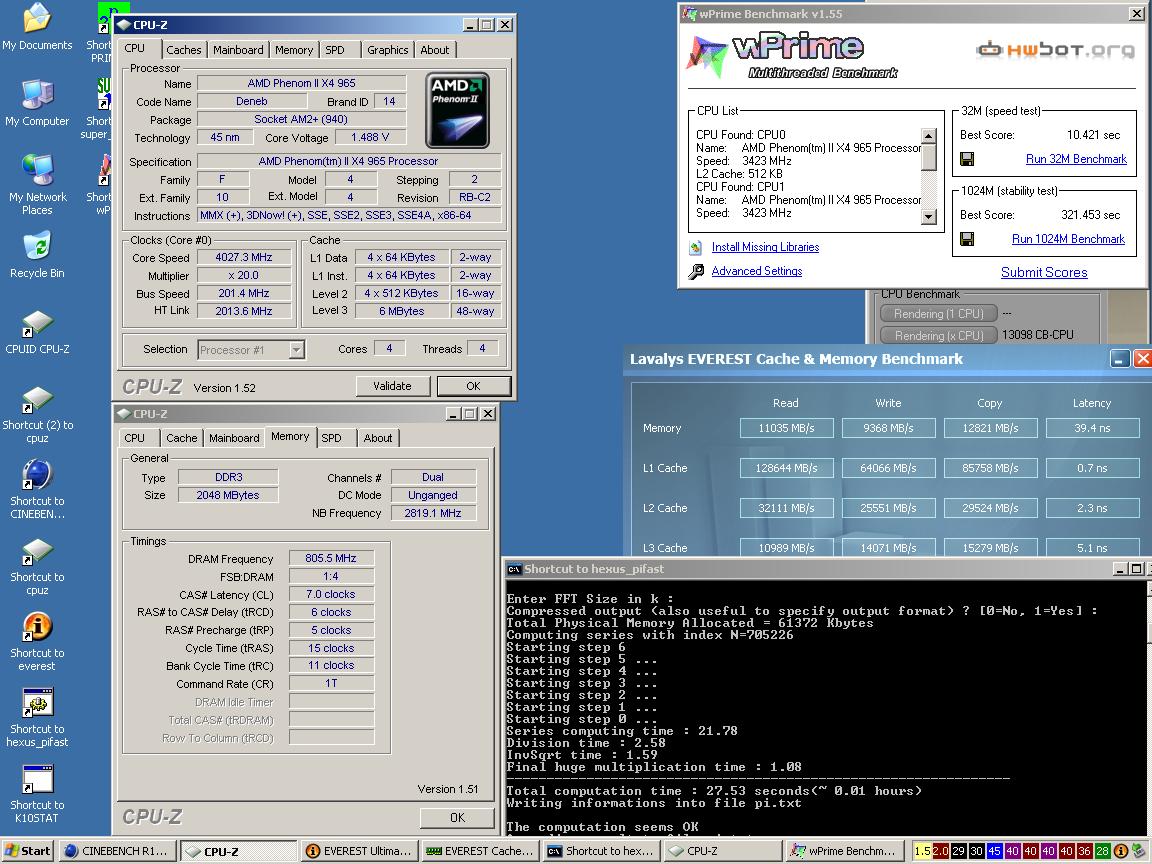Click the Submit Scores link

point(1044,272)
